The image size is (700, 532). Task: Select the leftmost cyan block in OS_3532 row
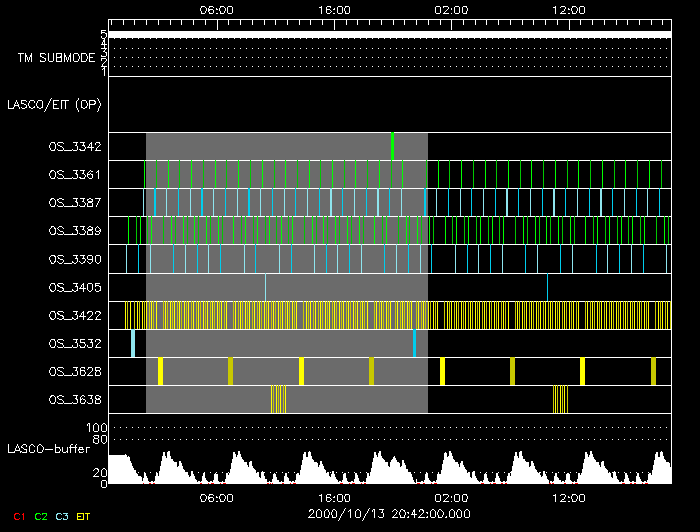coord(133,343)
